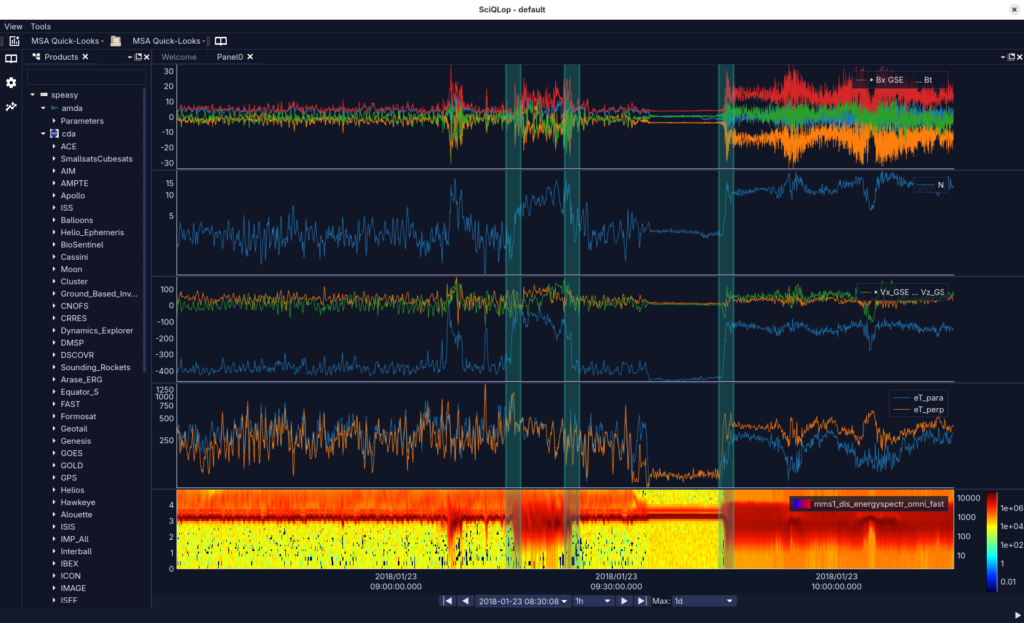Switch to the Welcome tab

179,57
